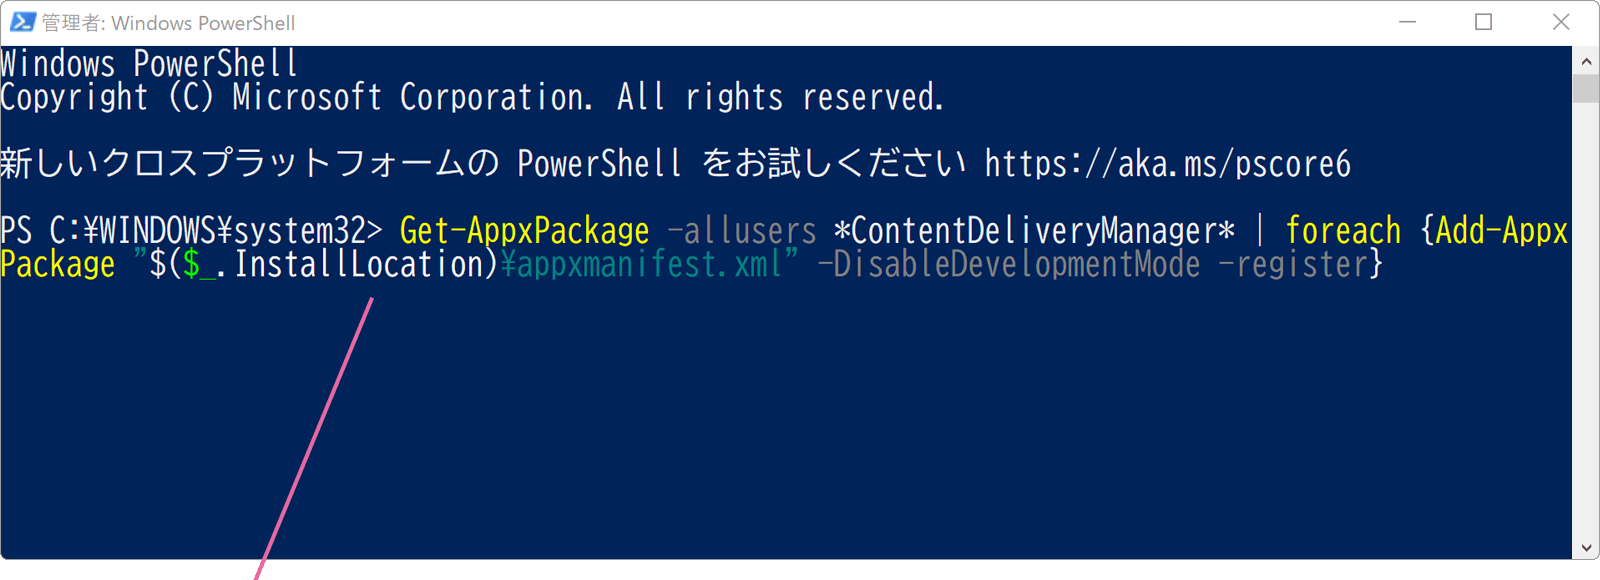This screenshot has width=1600, height=580.
Task: Click the *ContentDeliveryManager* argument
Action: point(1034,231)
